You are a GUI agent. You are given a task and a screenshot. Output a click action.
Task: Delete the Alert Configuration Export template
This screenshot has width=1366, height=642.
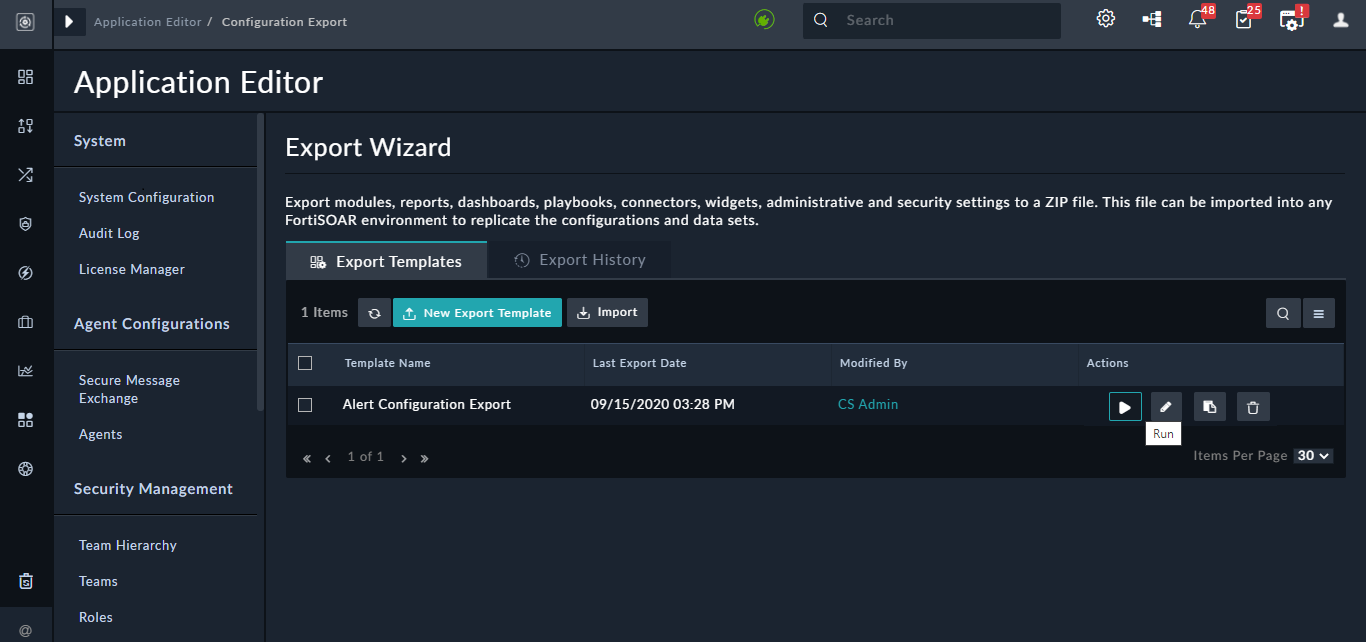[1253, 406]
